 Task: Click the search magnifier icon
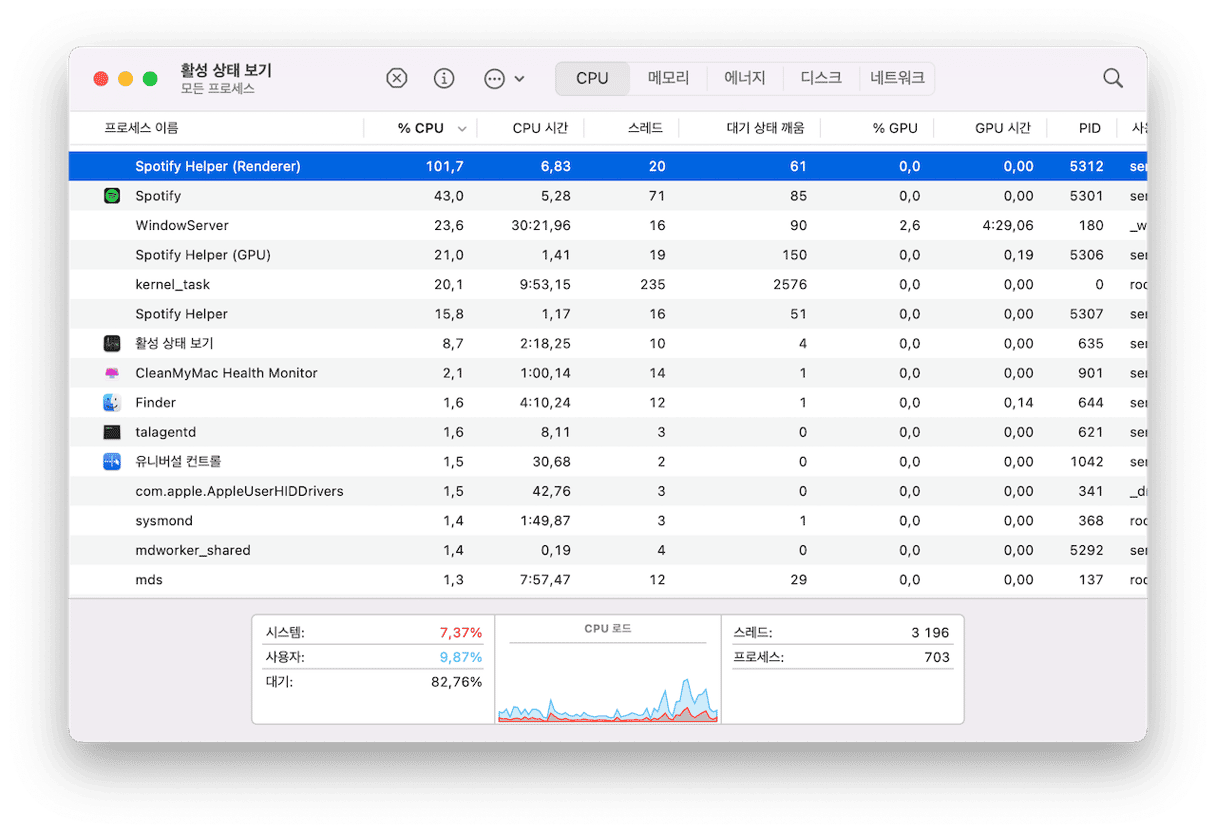pos(1112,78)
